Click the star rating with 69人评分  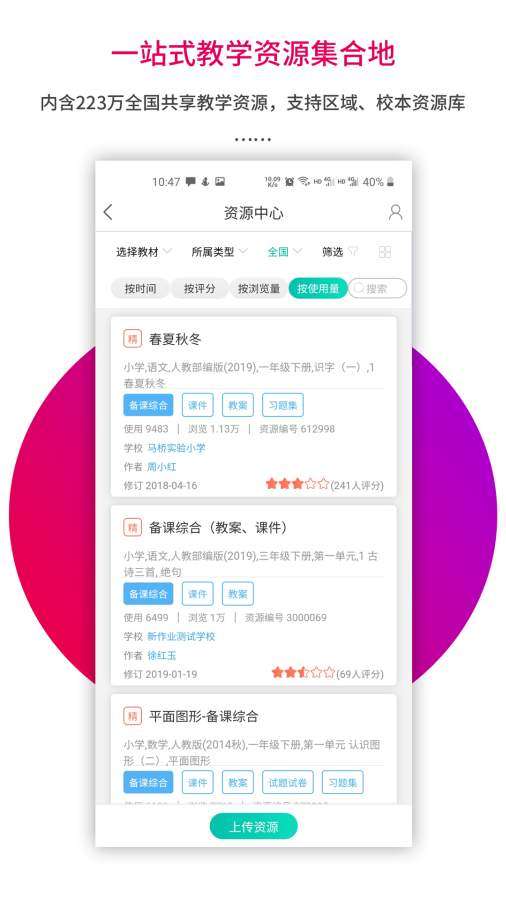pos(303,672)
